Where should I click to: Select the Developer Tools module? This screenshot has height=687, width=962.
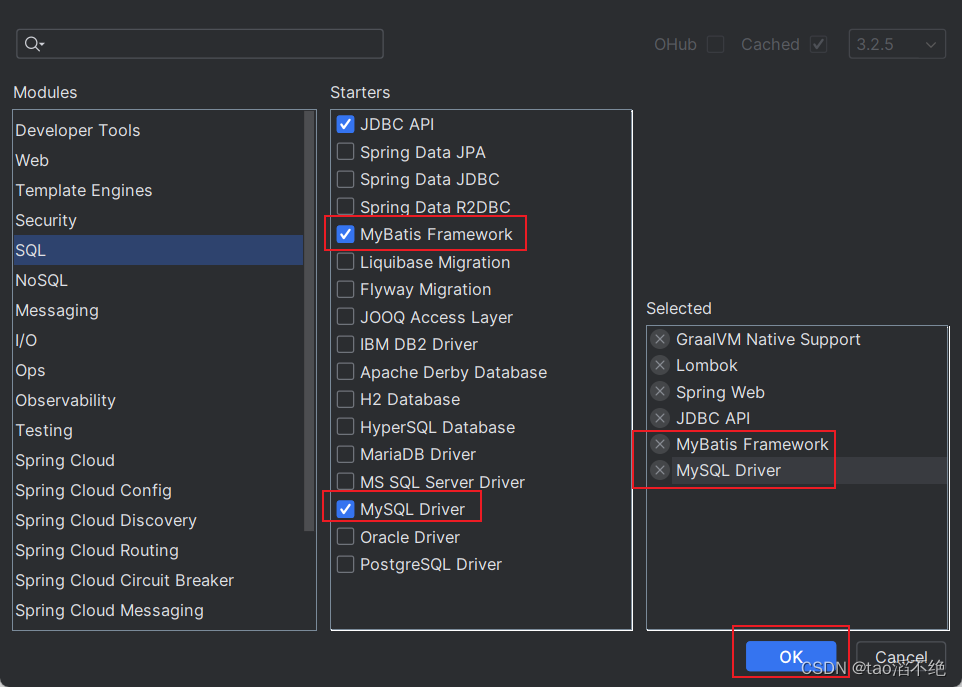pos(158,130)
